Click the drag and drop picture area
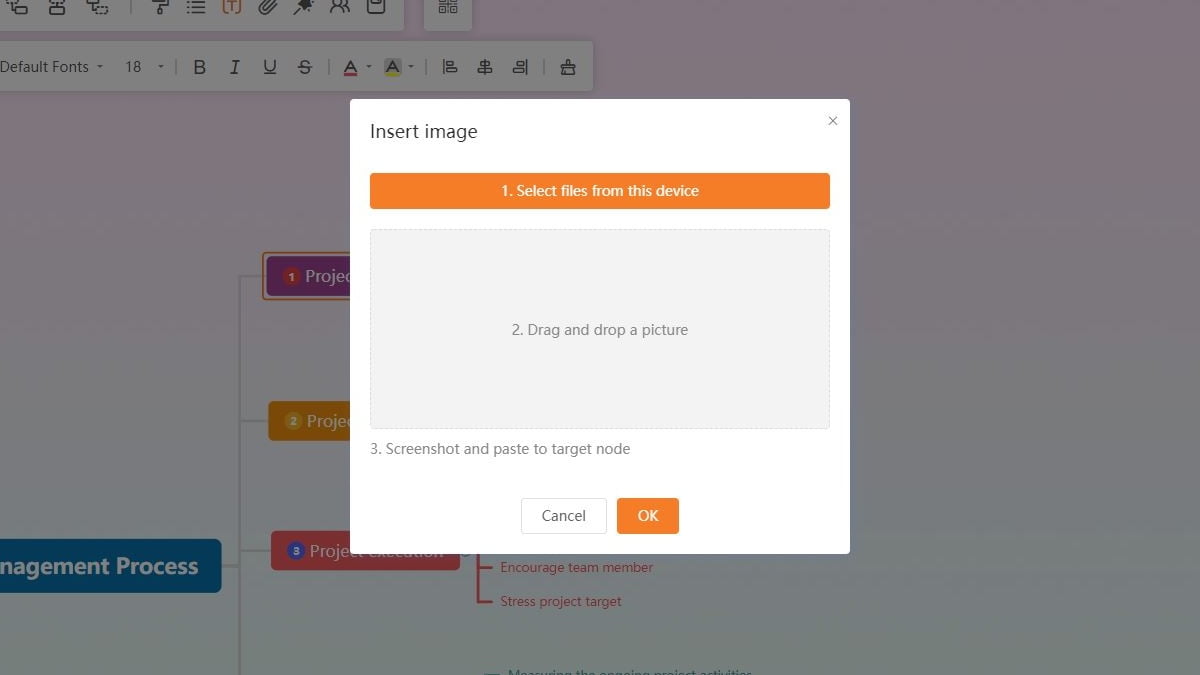 coord(600,329)
